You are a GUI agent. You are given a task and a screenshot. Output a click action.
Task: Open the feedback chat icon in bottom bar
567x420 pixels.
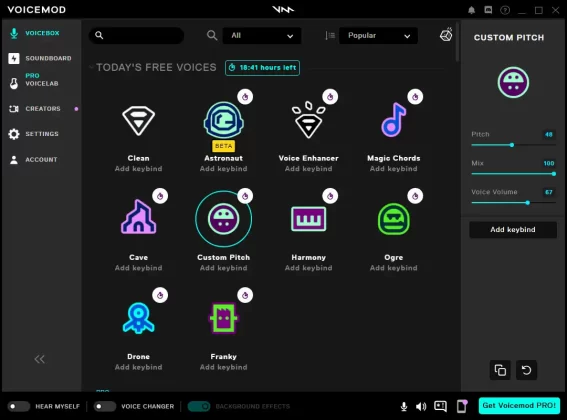click(x=440, y=406)
